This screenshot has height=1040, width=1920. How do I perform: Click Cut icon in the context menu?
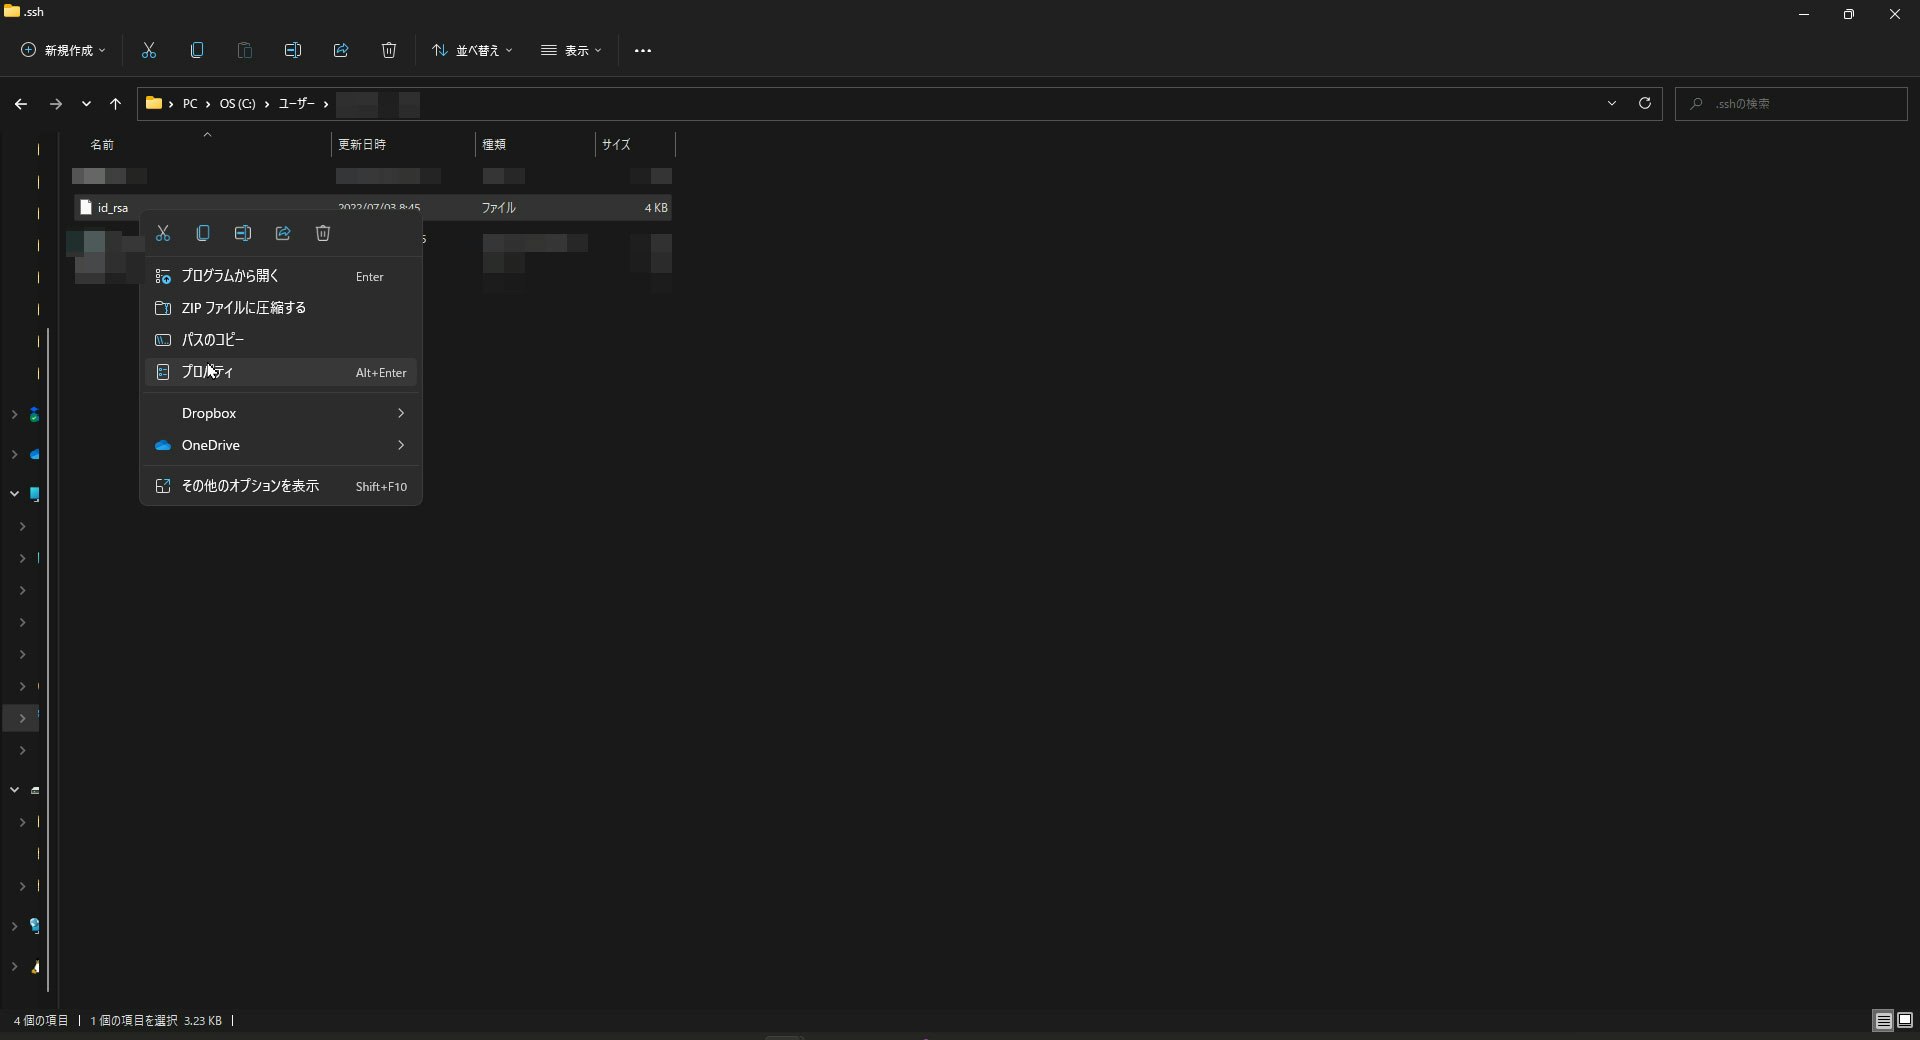[x=163, y=233]
